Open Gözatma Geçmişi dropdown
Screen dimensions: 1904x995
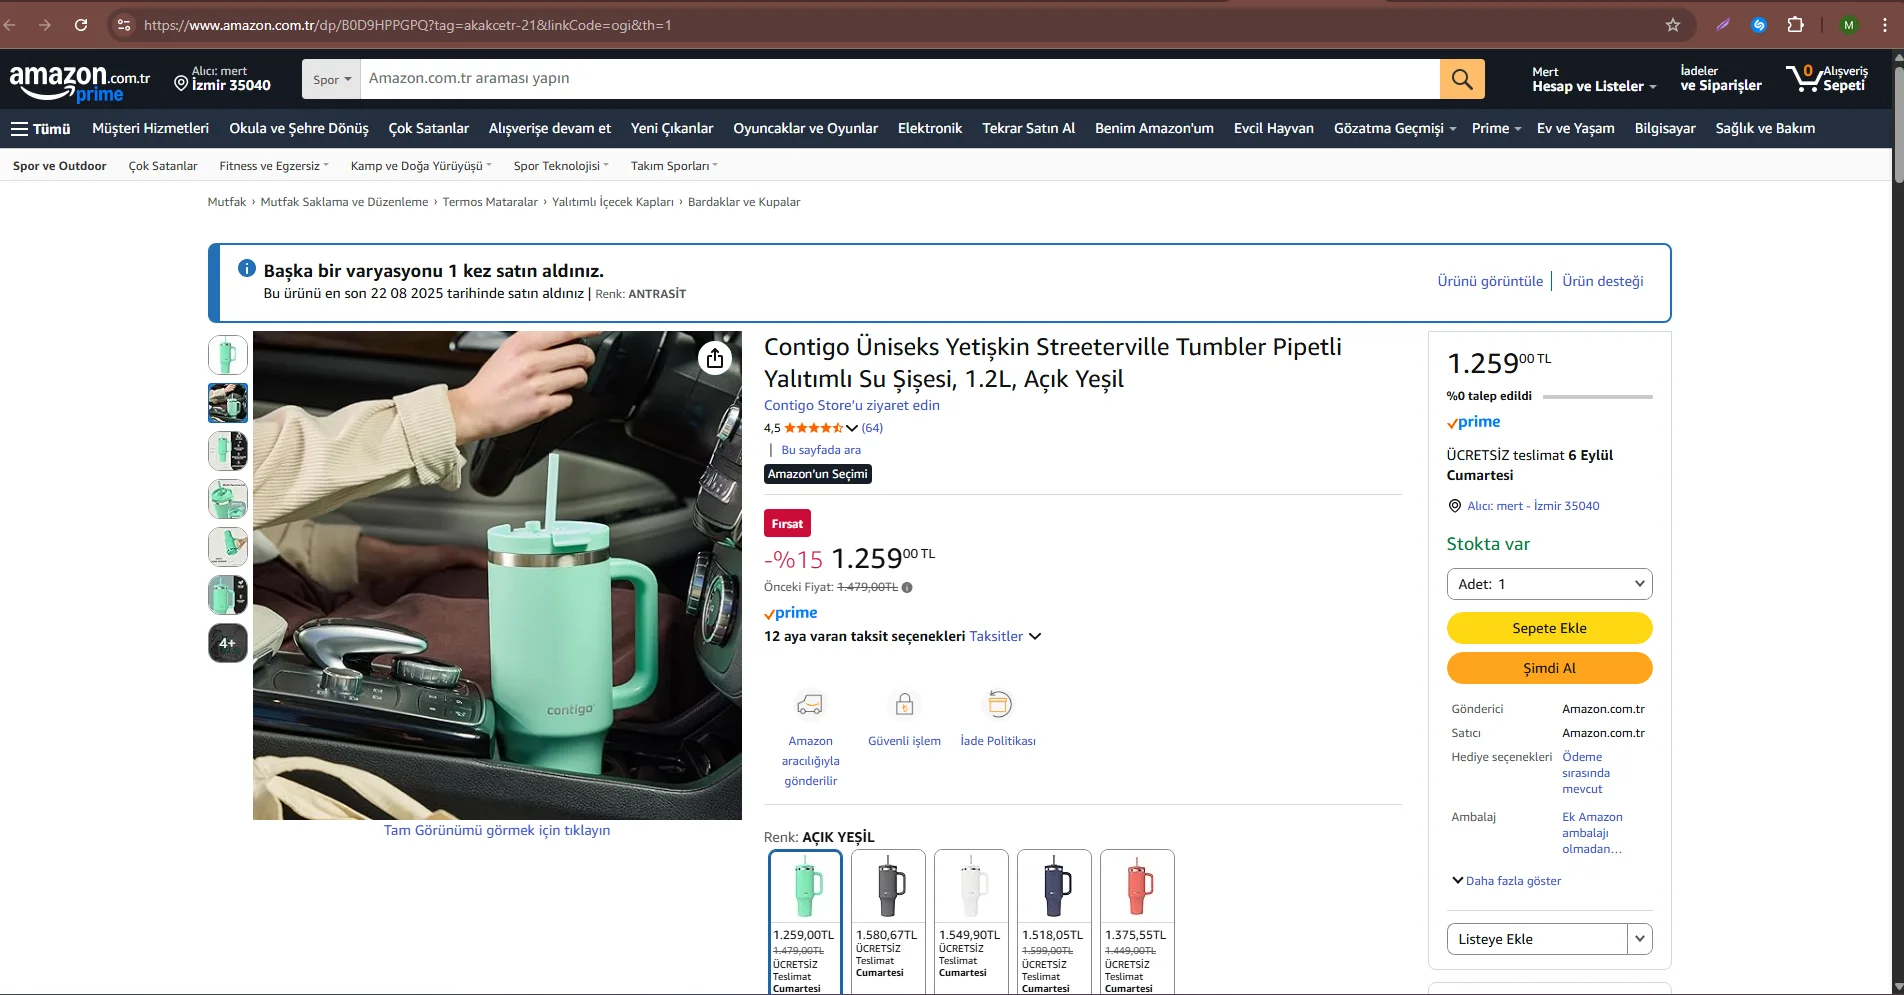1394,129
